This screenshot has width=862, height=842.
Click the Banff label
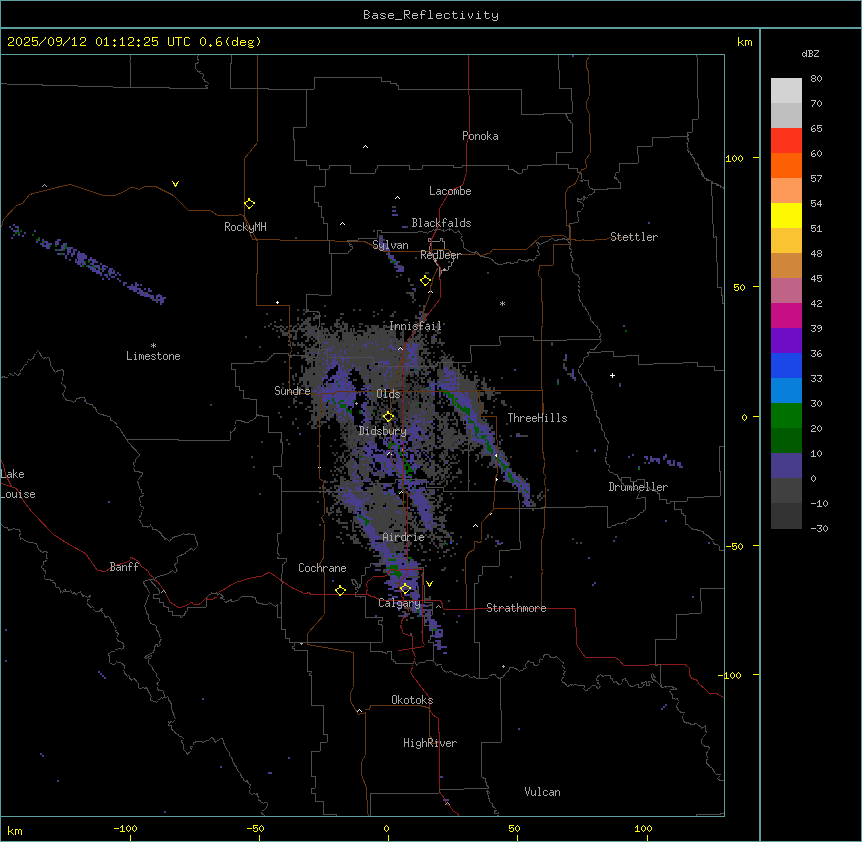[x=124, y=567]
